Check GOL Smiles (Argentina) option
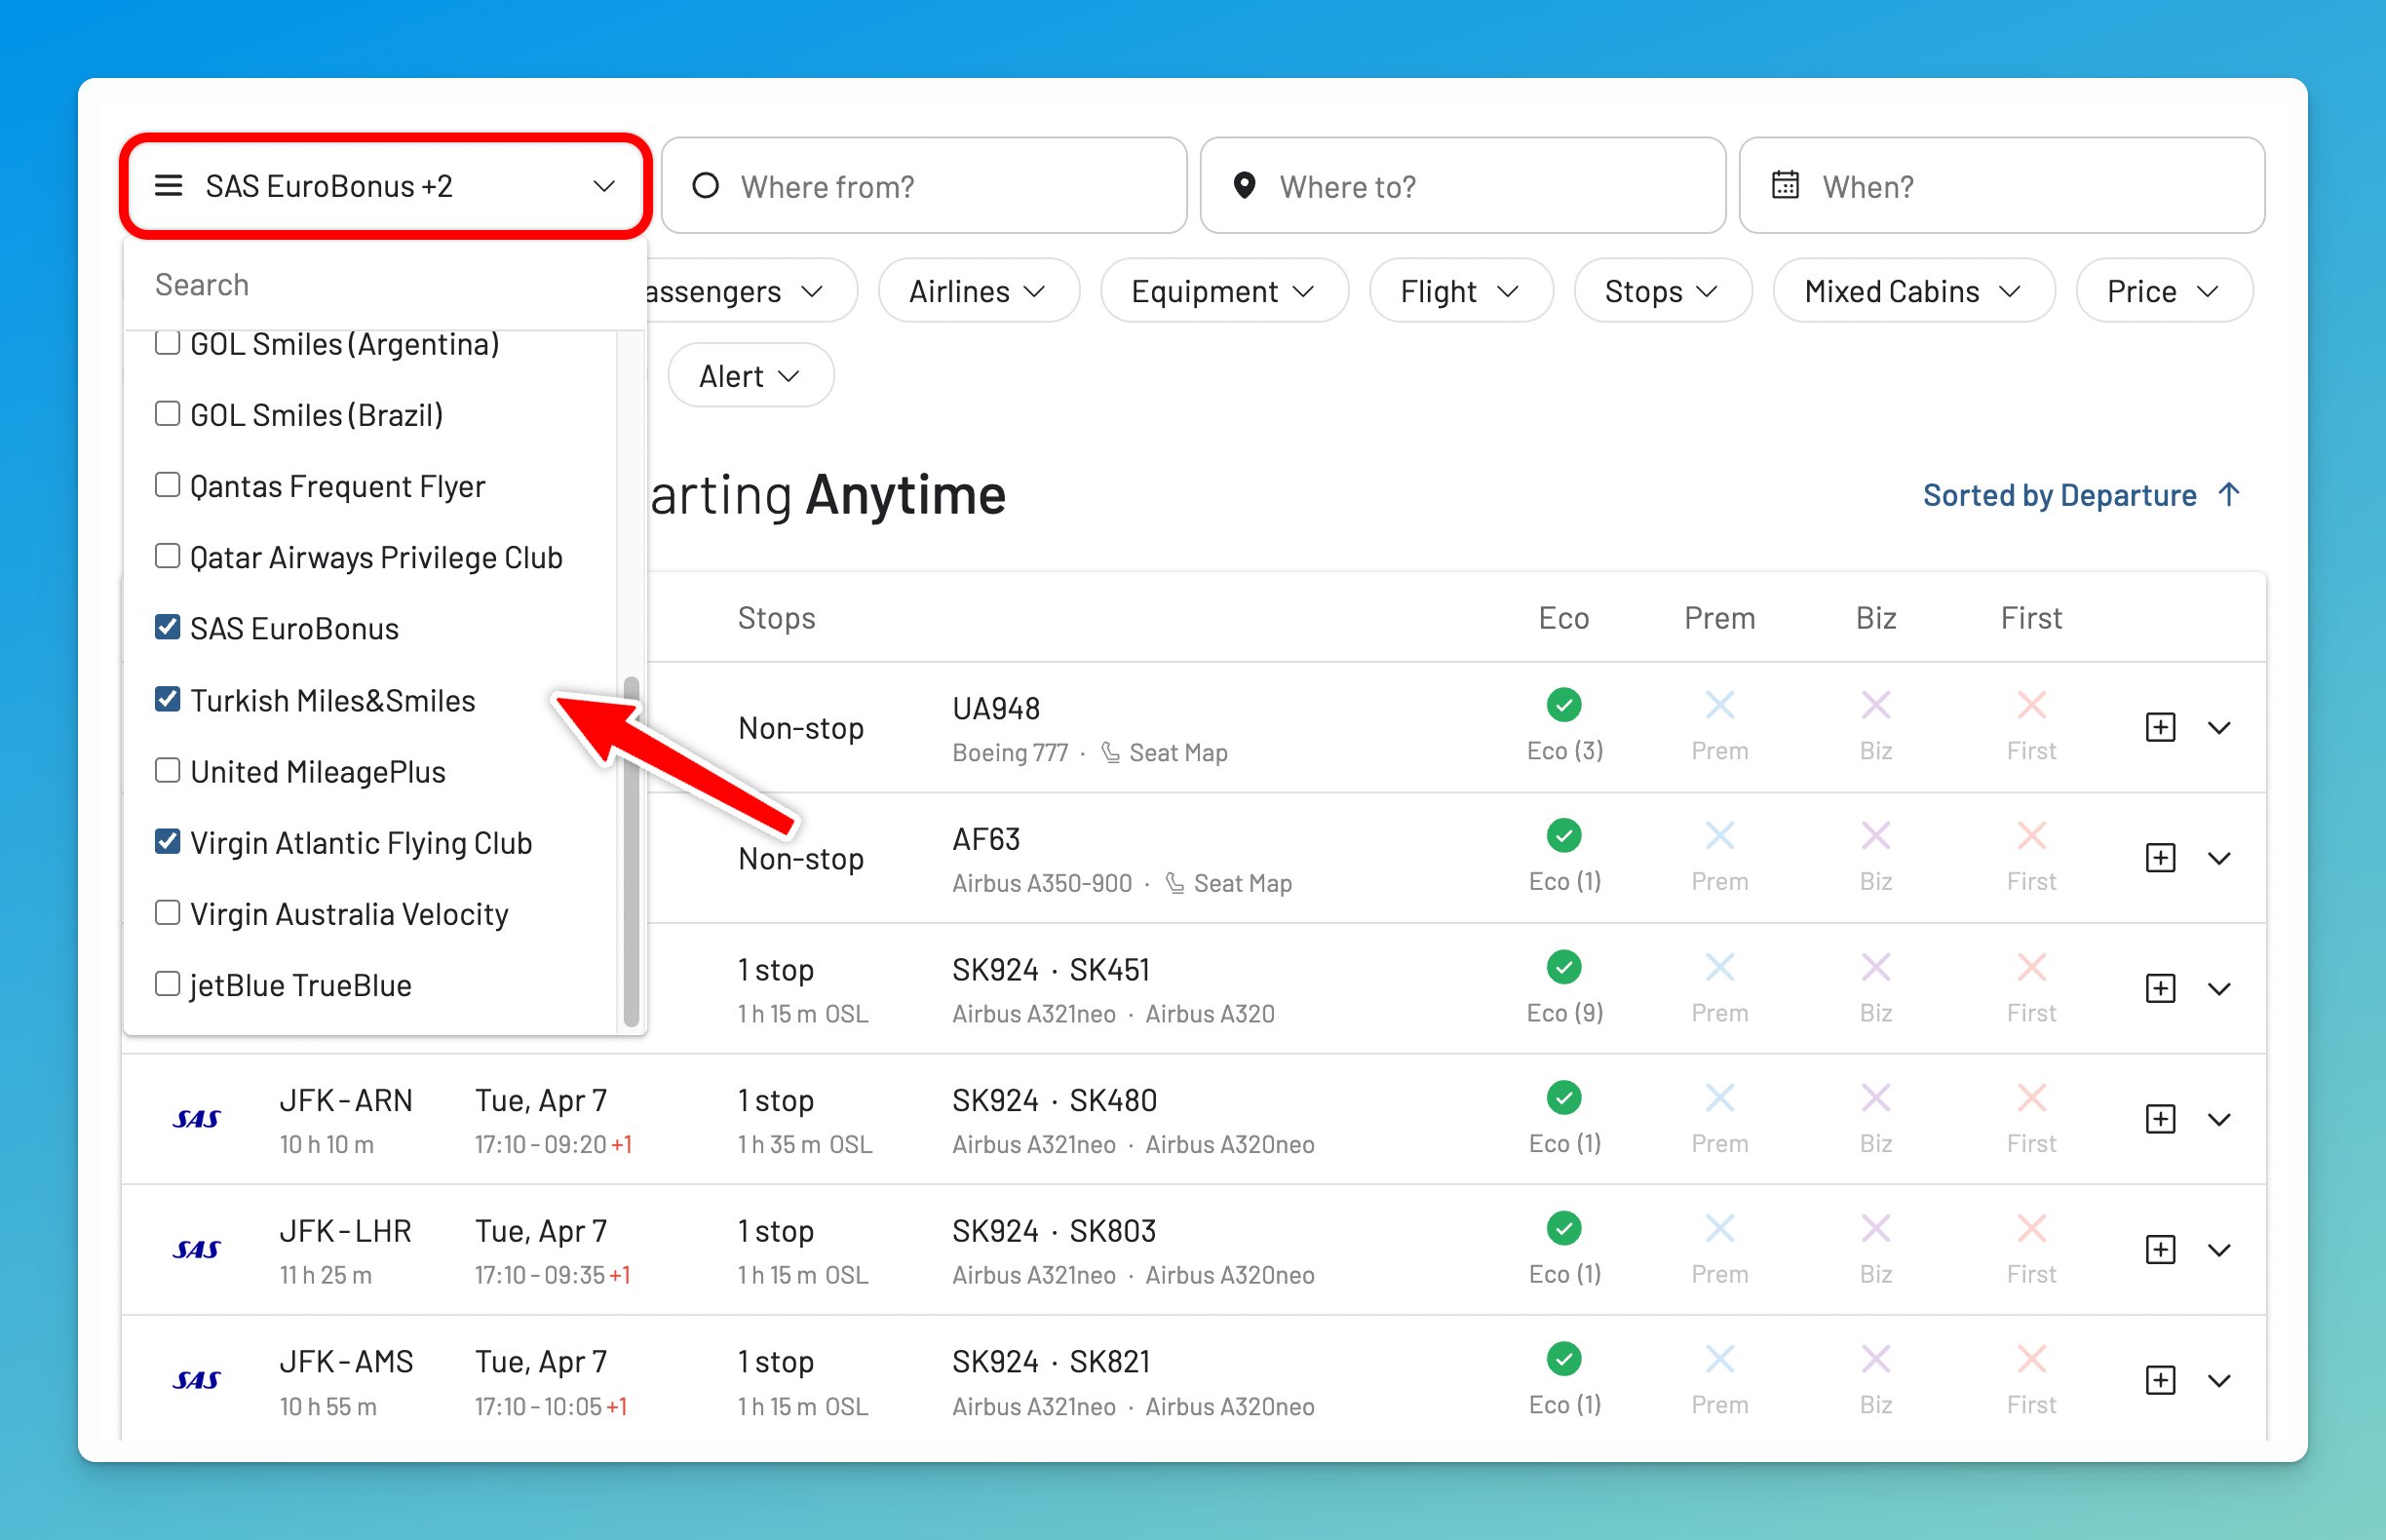2386x1540 pixels. (167, 342)
